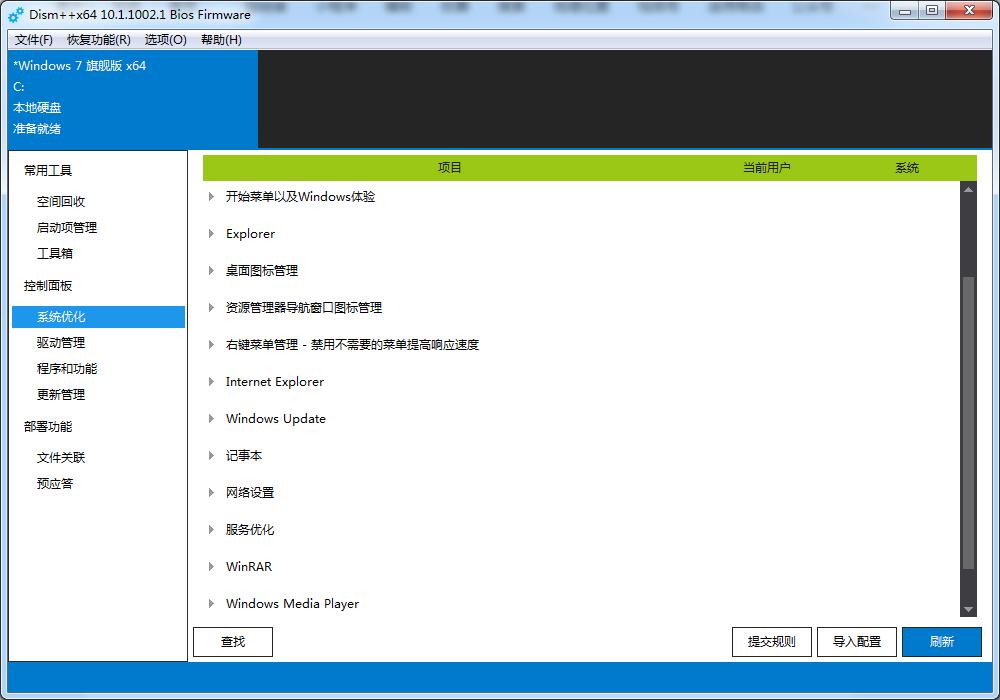Open 程序和功能 in the sidebar
The width and height of the screenshot is (1000, 700).
click(67, 369)
